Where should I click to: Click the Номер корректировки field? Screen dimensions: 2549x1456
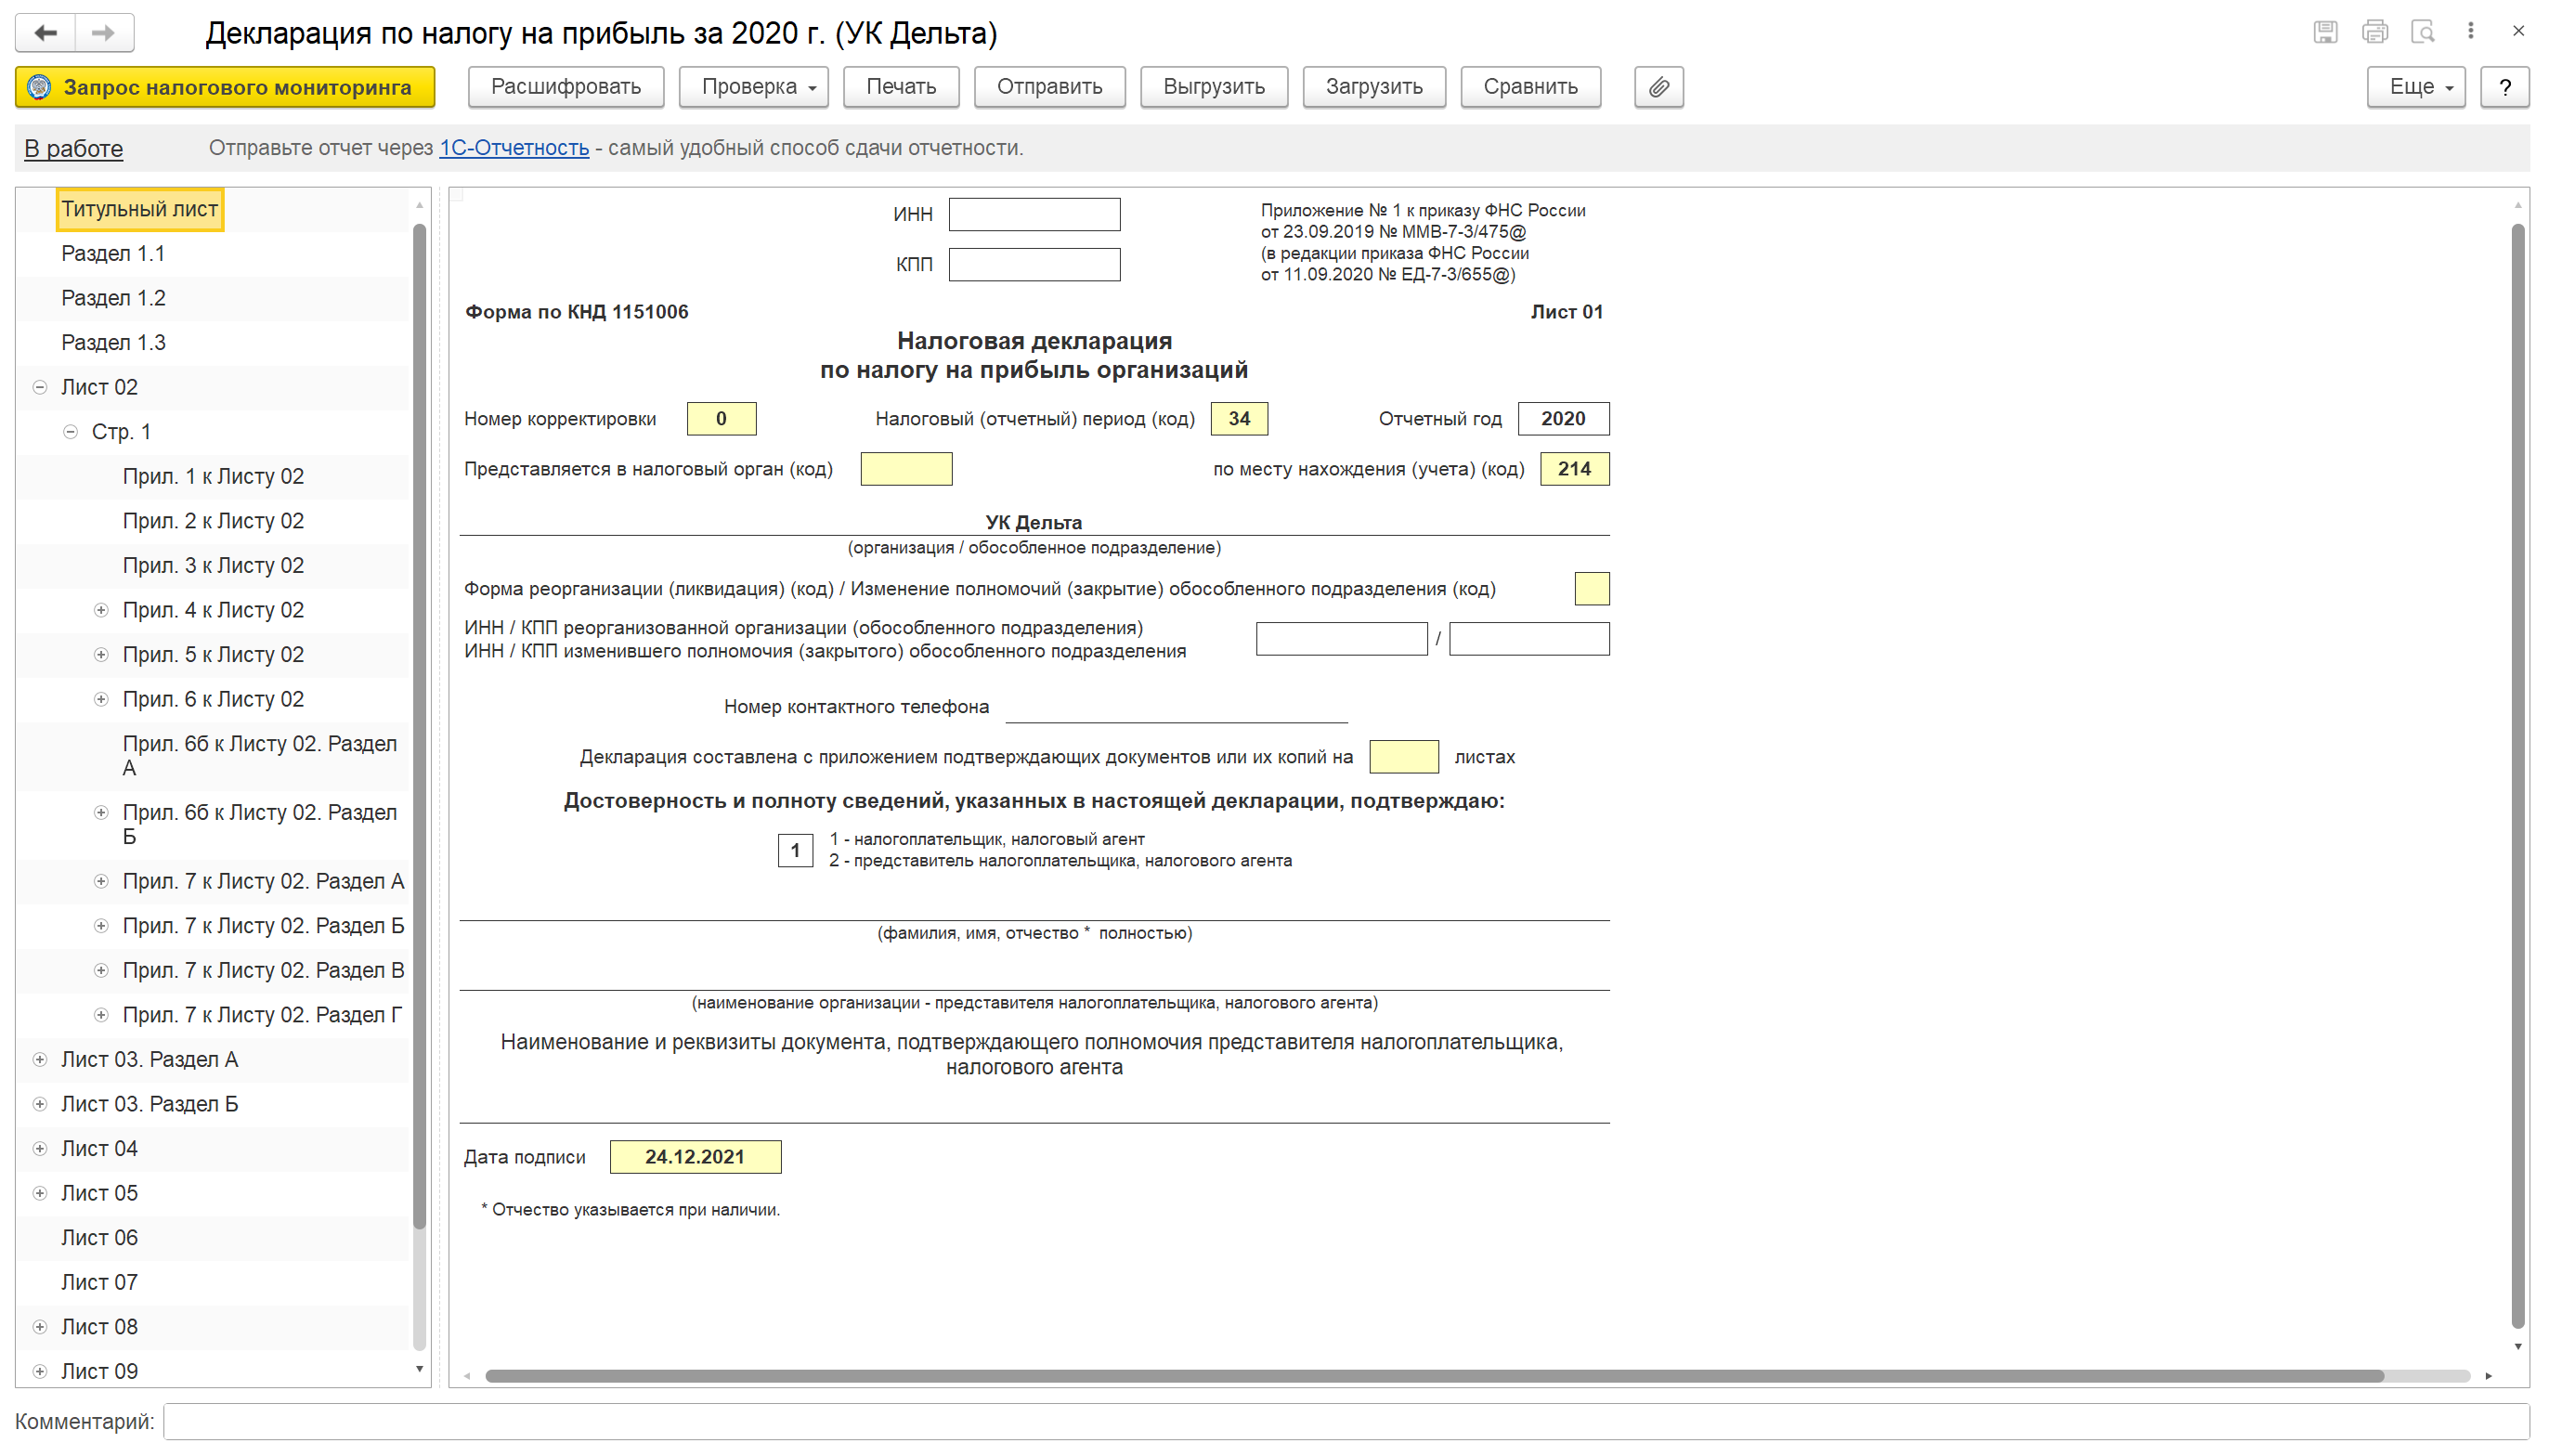pyautogui.click(x=721, y=419)
